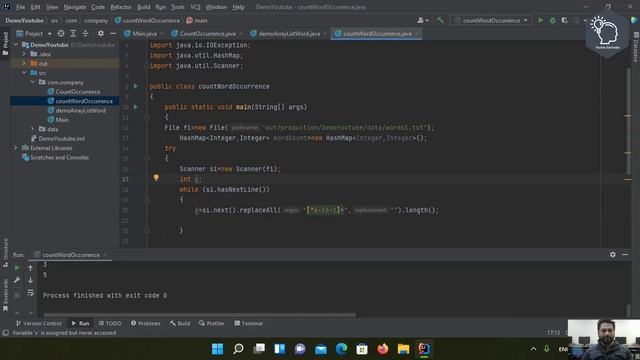
Task: Switch to CountOccurrence.java editor tab
Action: point(207,33)
